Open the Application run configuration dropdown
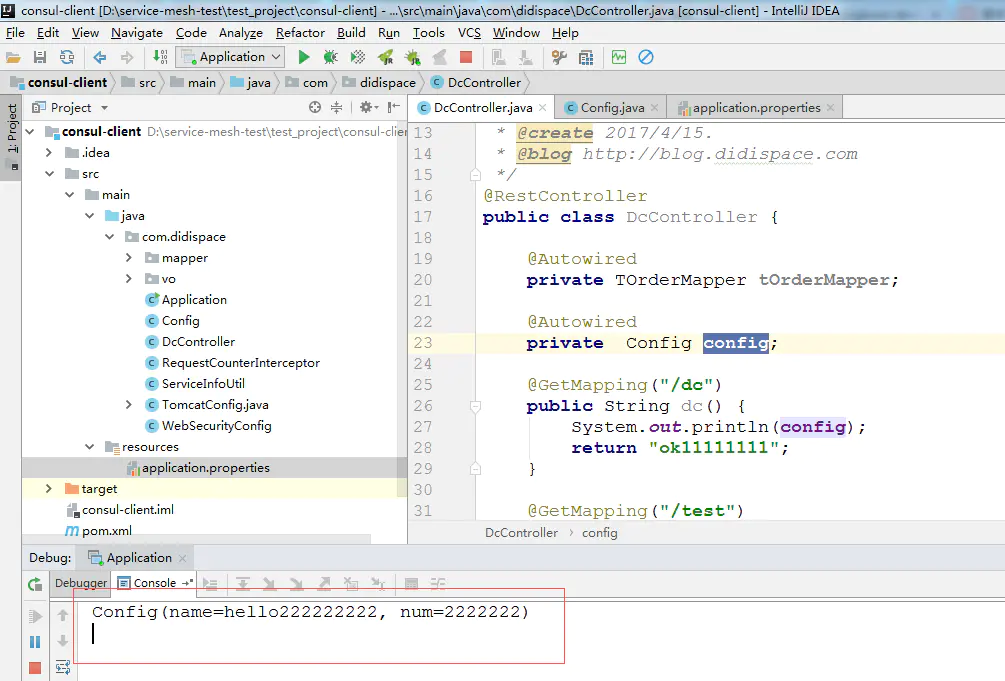The image size is (1005, 681). tap(231, 57)
